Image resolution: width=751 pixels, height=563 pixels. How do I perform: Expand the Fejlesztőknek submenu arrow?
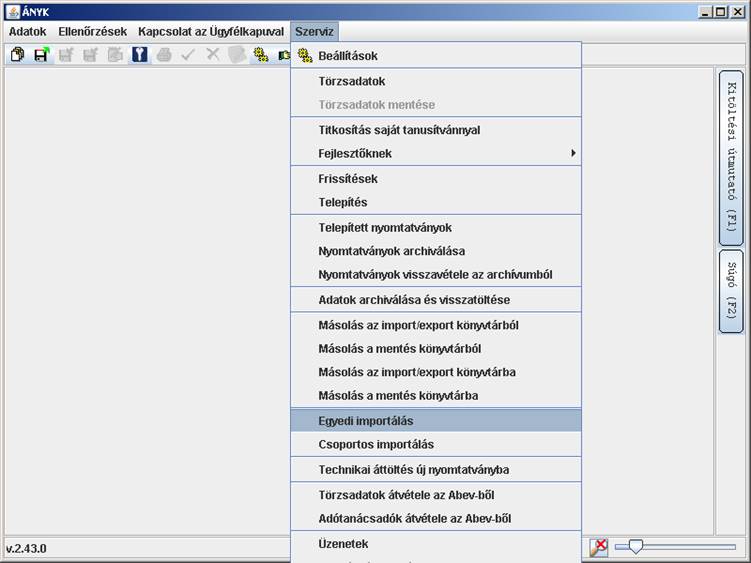(573, 153)
